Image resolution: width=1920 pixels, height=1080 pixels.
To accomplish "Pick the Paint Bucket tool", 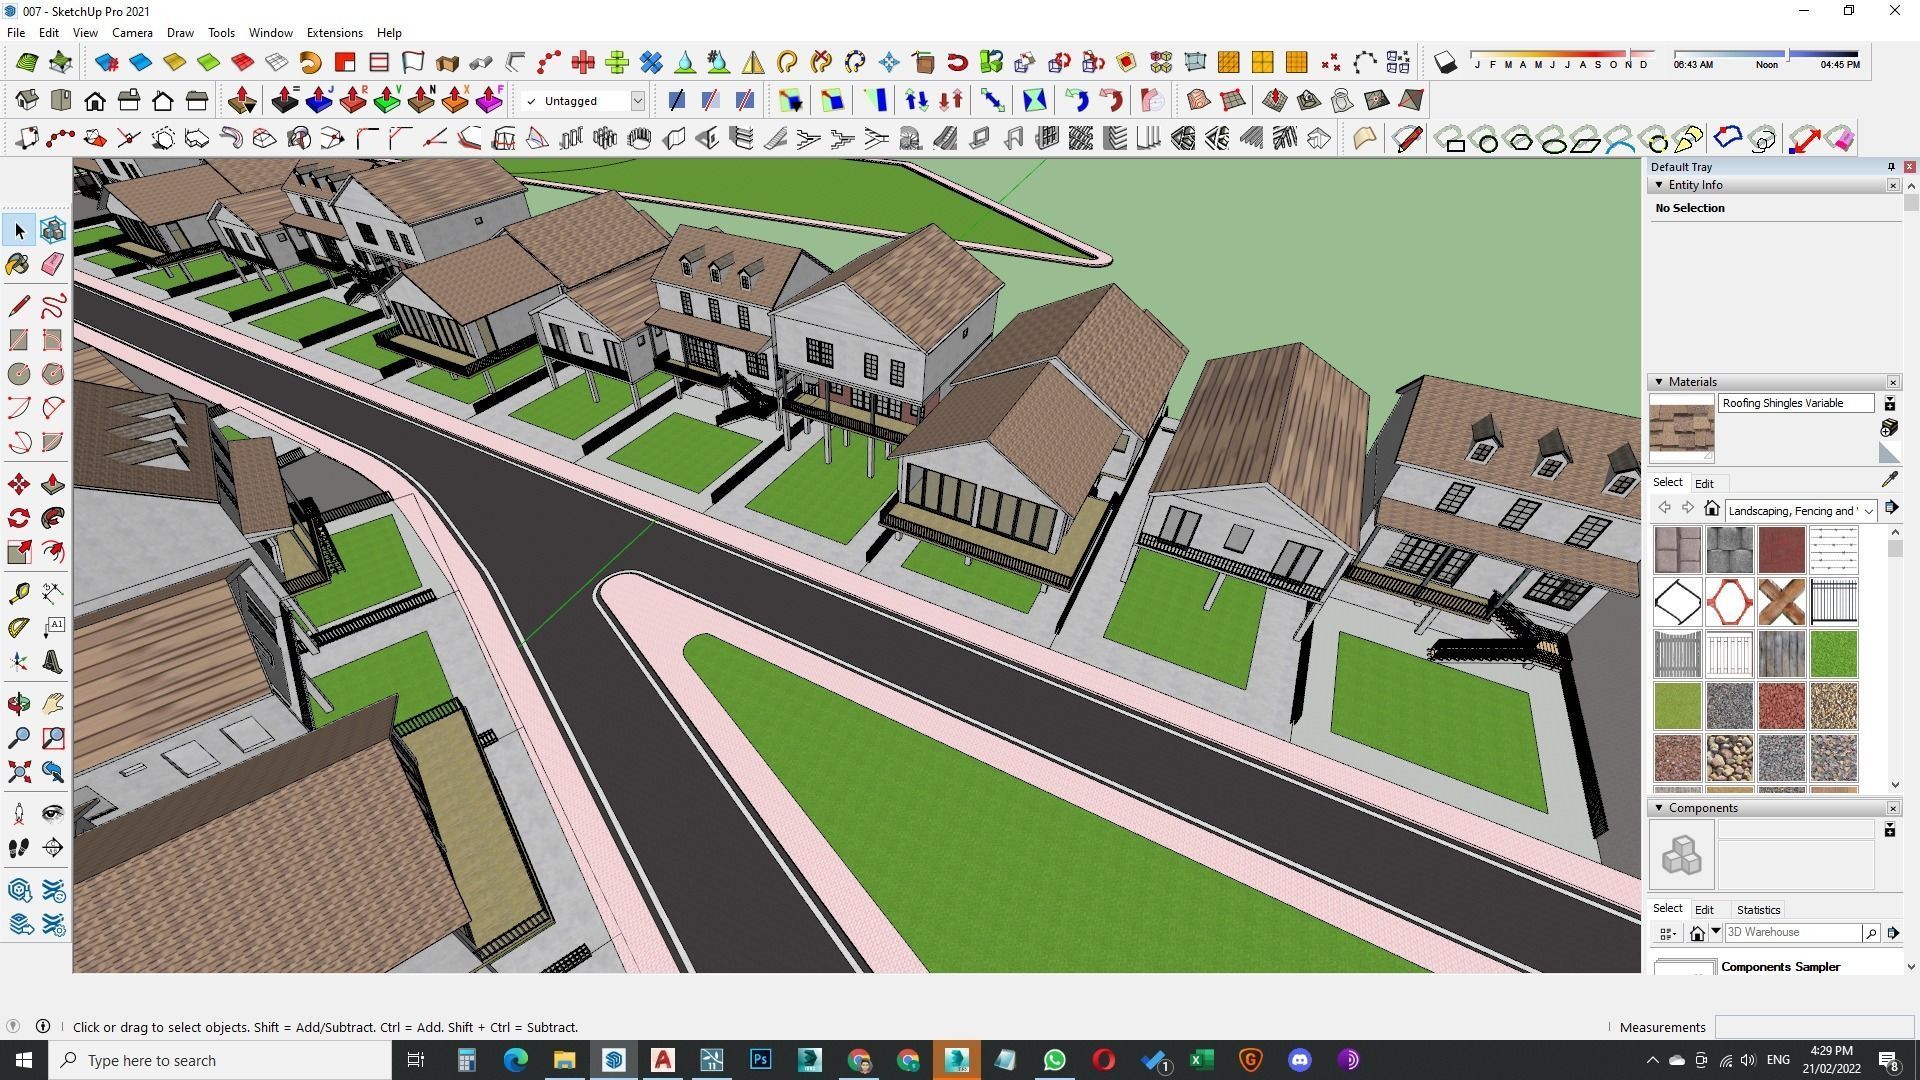I will coord(19,264).
